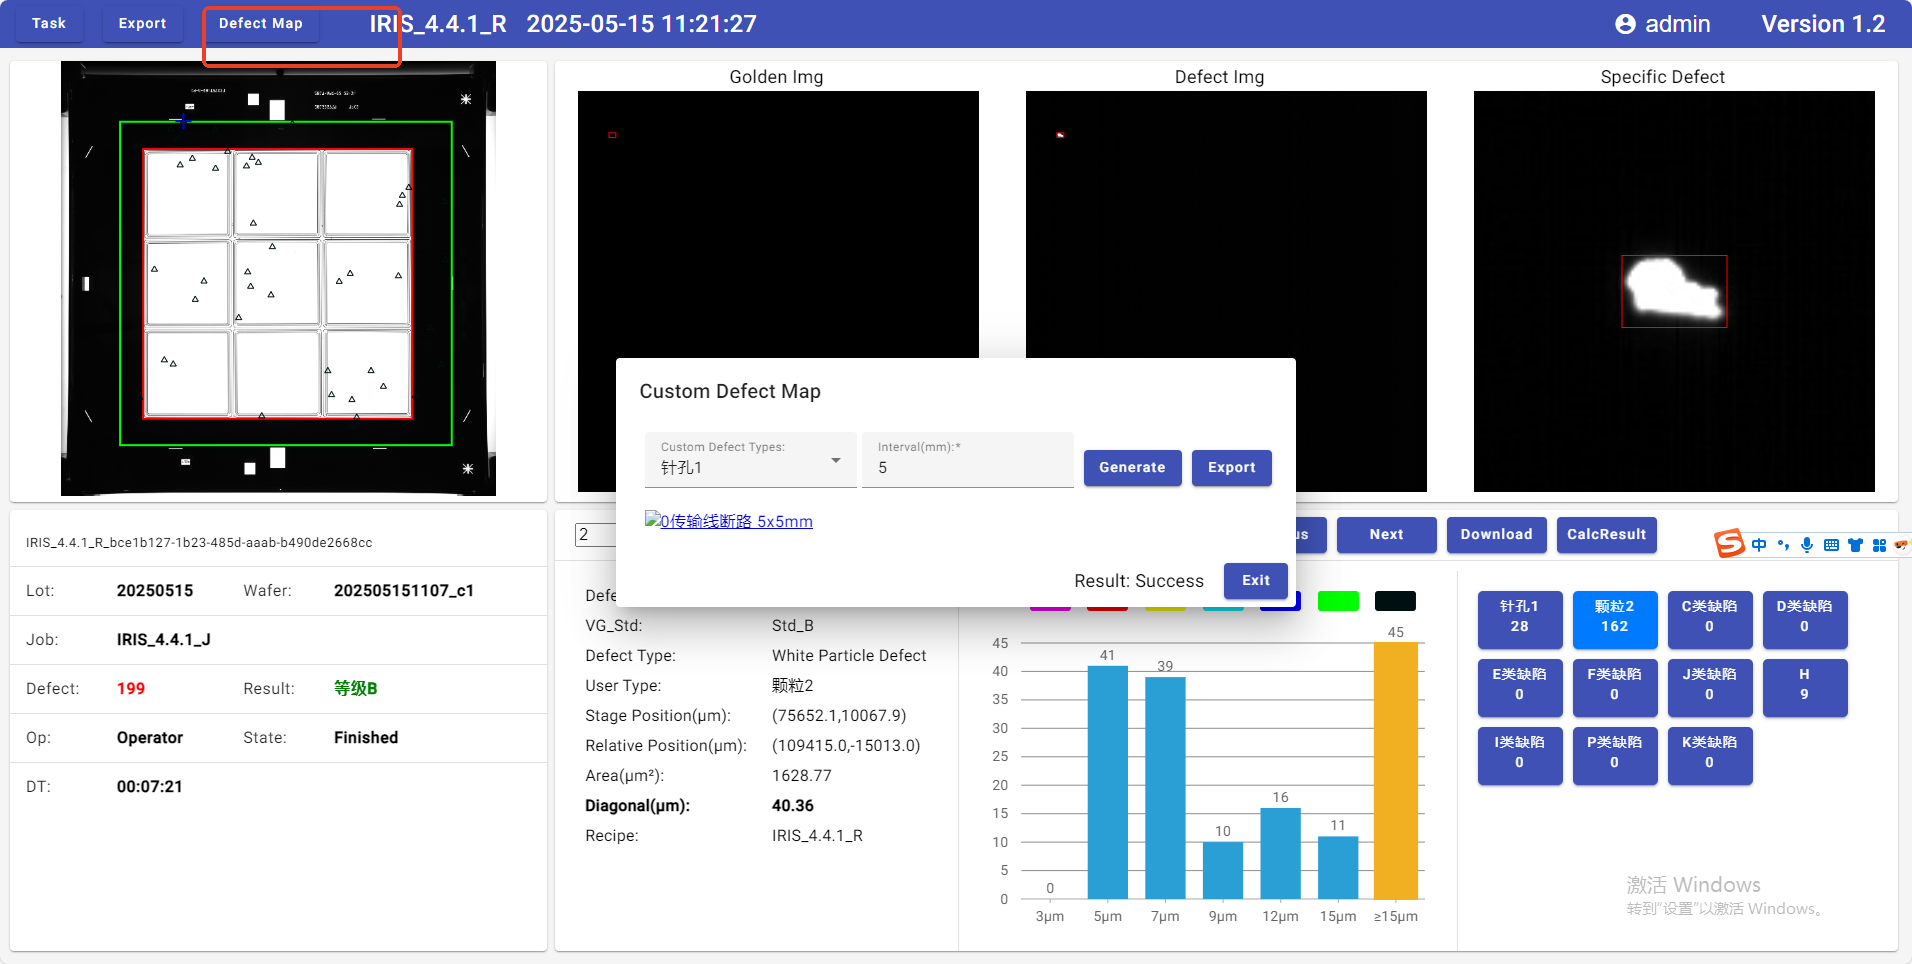The image size is (1912, 964).
Task: Toggle the punctuation mode icon
Action: 1783,545
